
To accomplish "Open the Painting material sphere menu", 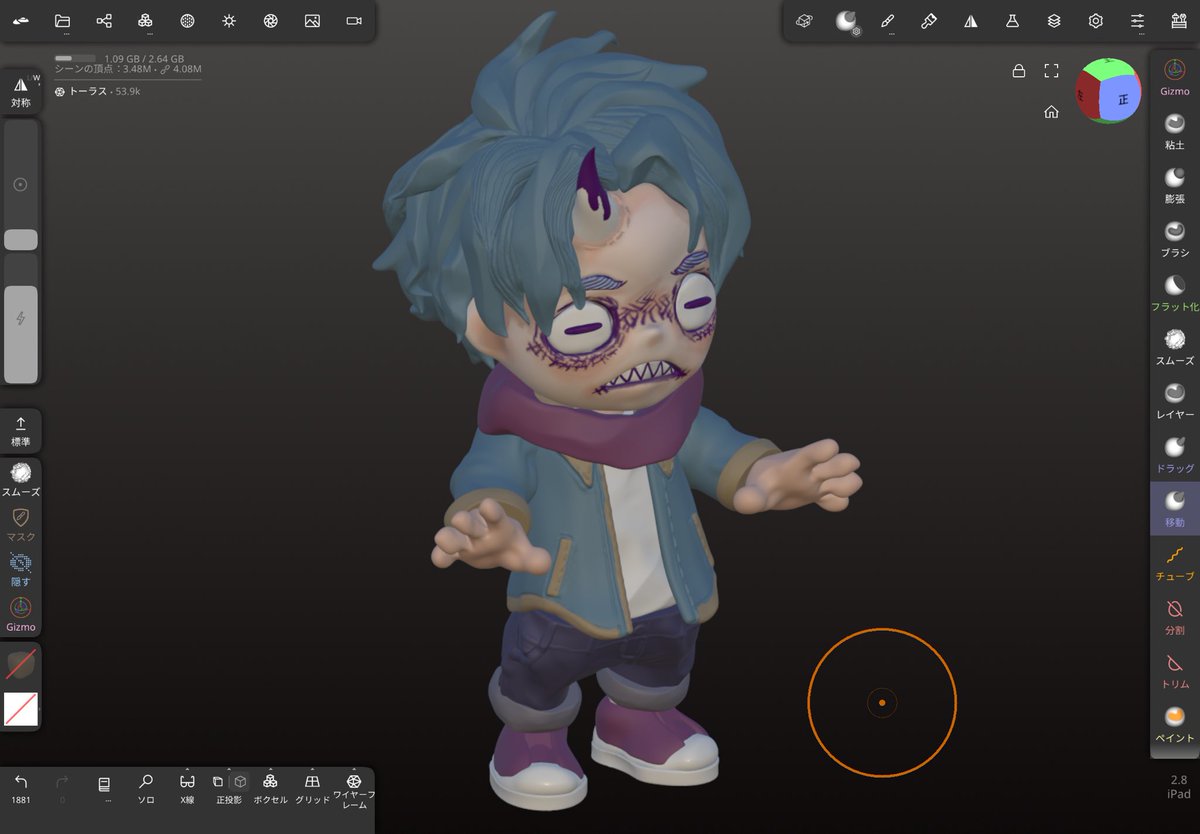I will click(847, 22).
